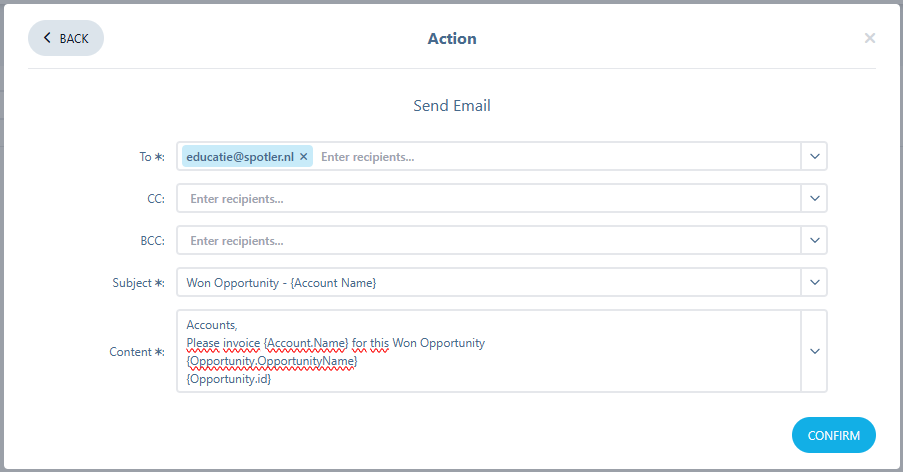Go back using the BACK button
The height and width of the screenshot is (472, 903).
66,38
